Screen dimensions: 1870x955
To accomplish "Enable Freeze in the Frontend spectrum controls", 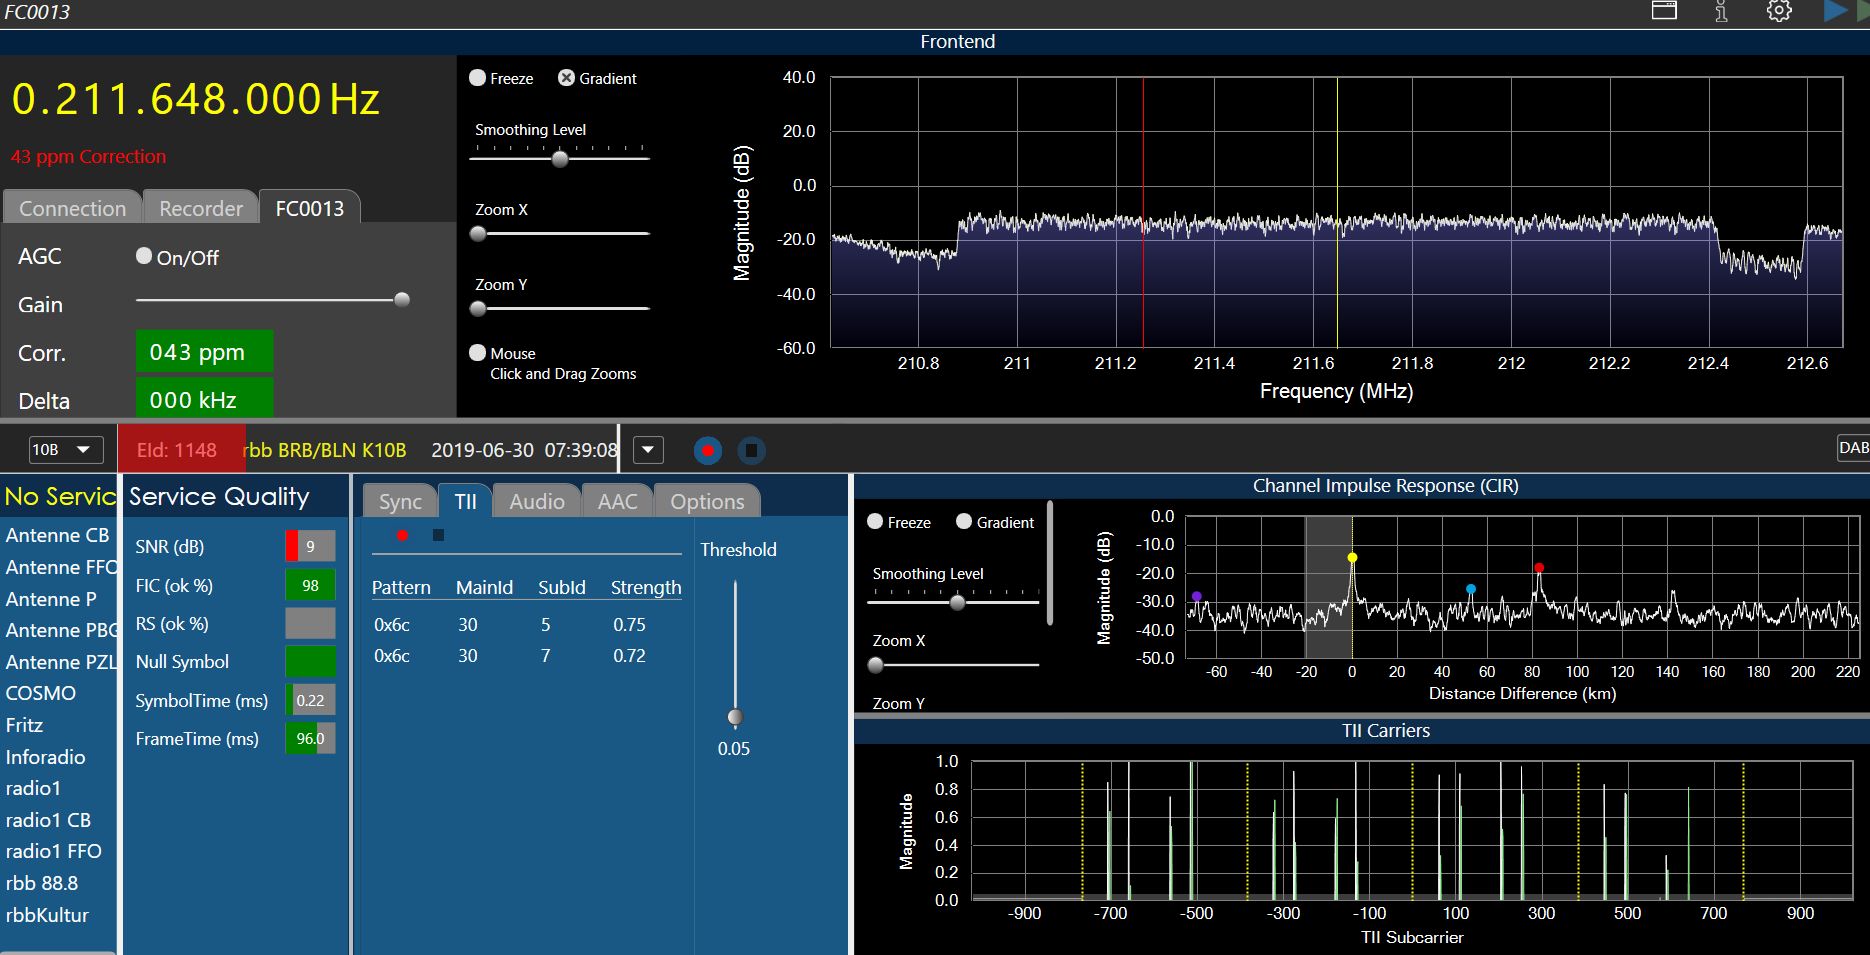I will click(x=478, y=78).
